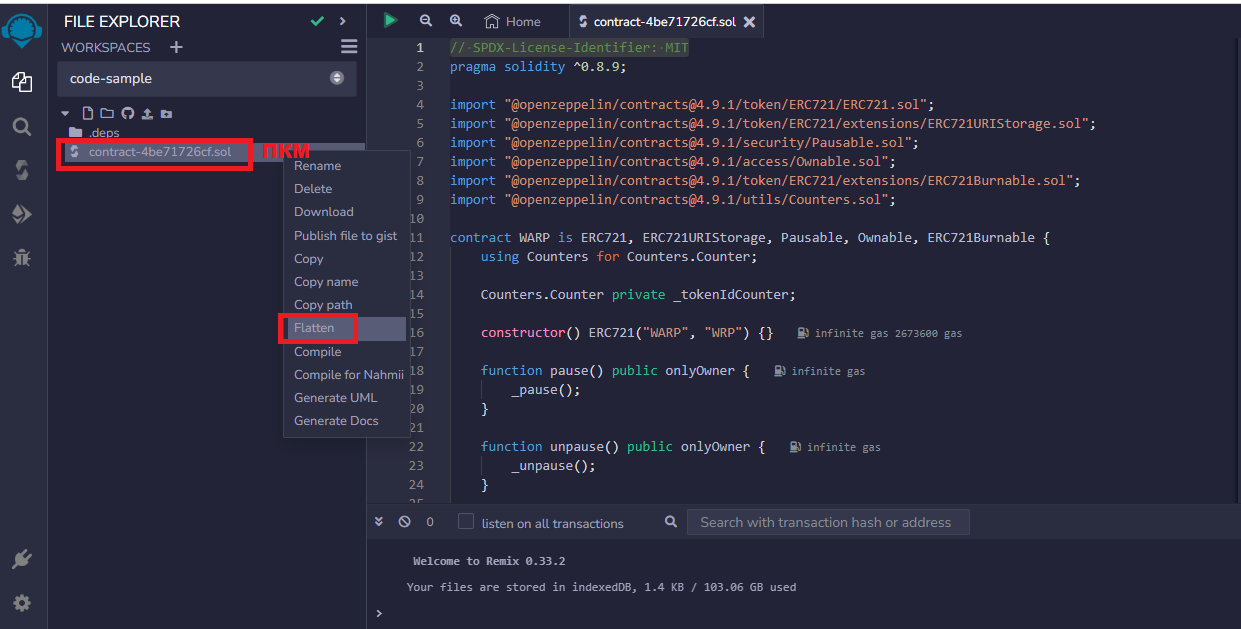Select Flatten from the context menu
Image resolution: width=1241 pixels, height=629 pixels.
[x=314, y=328]
